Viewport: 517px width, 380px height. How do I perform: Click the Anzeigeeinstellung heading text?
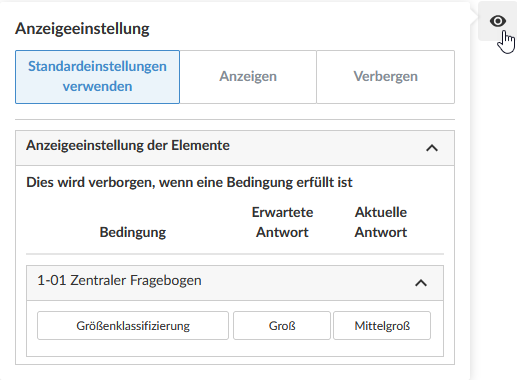click(x=82, y=28)
